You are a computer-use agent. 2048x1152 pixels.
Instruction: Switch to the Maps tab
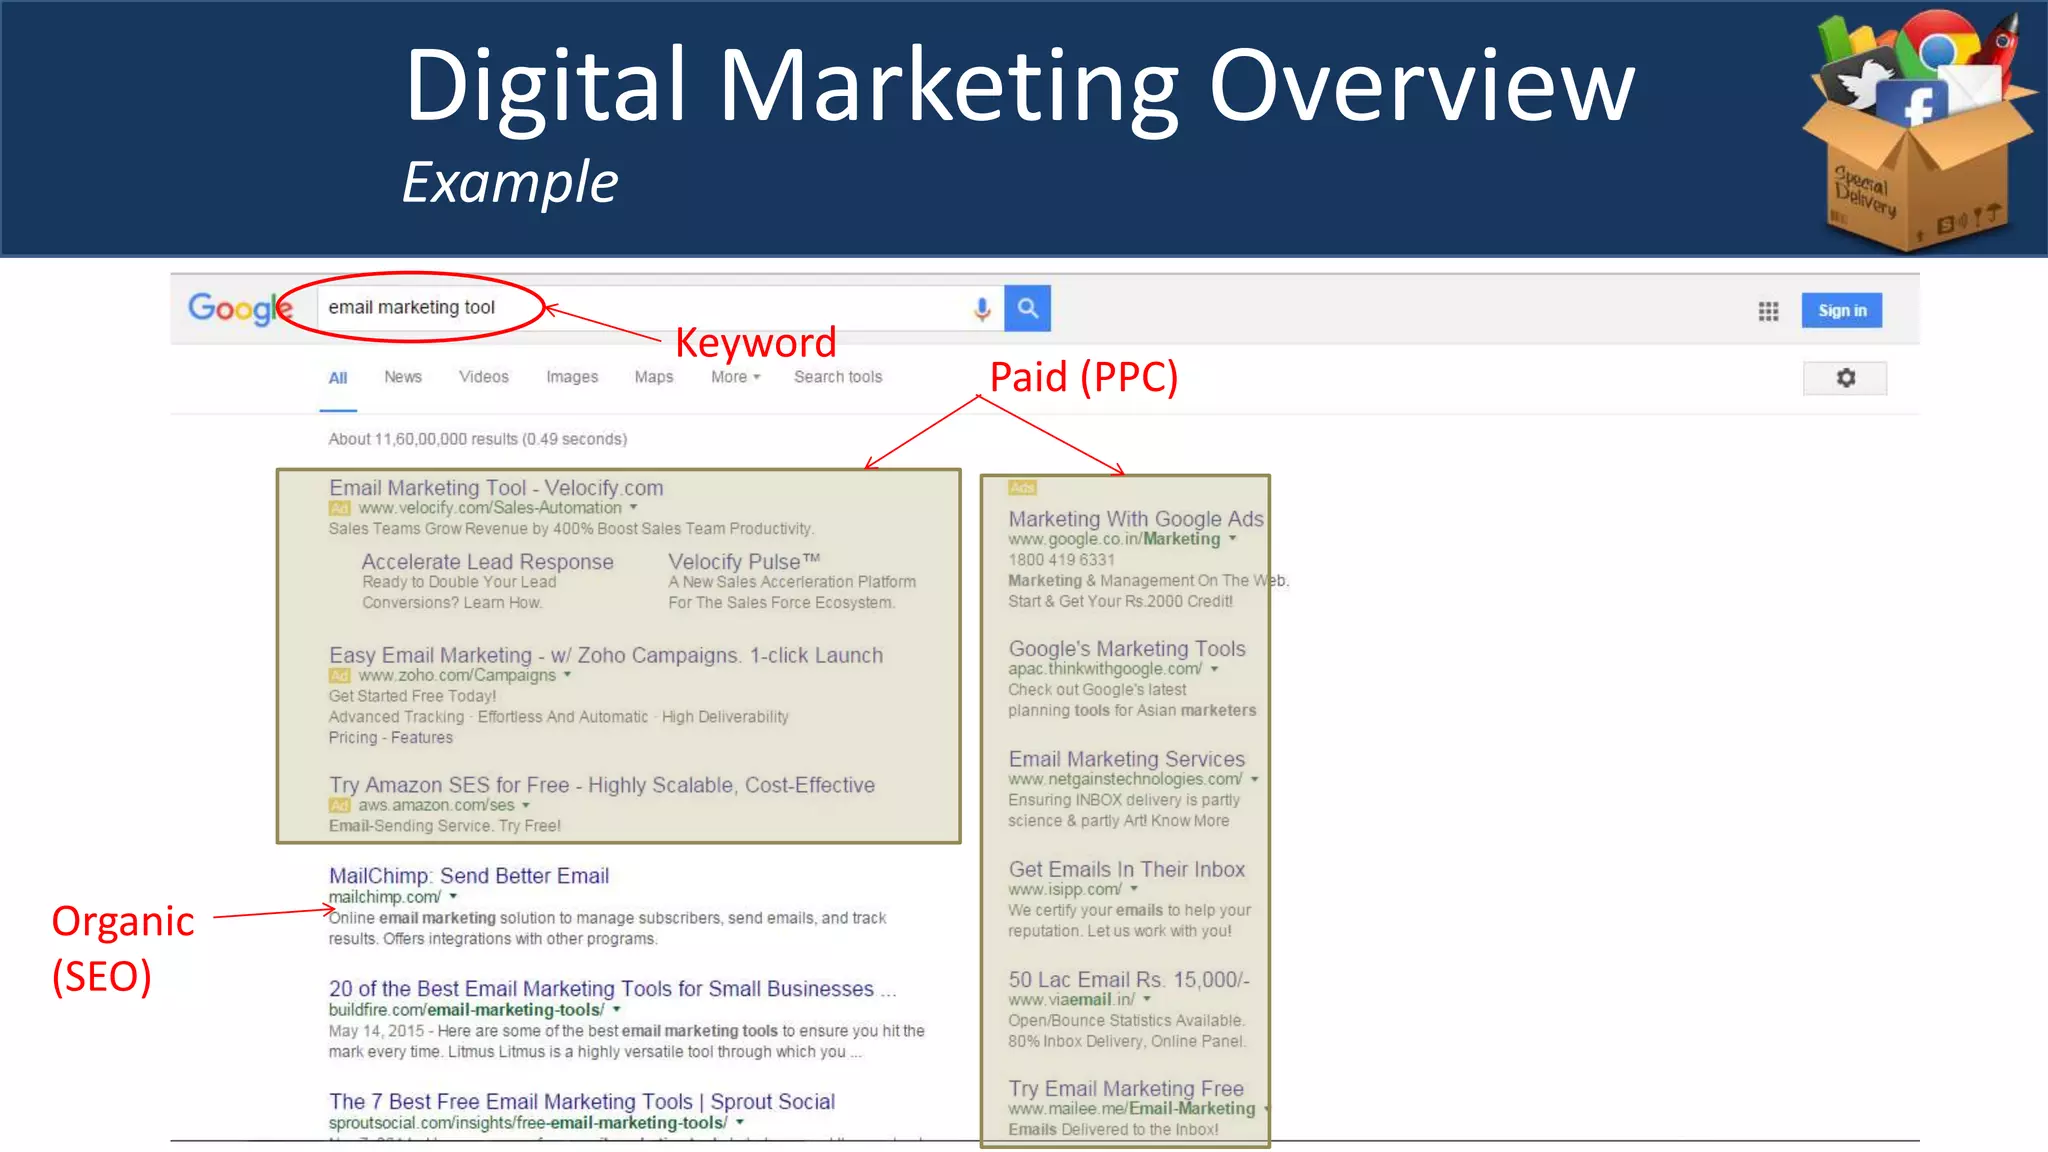[654, 377]
